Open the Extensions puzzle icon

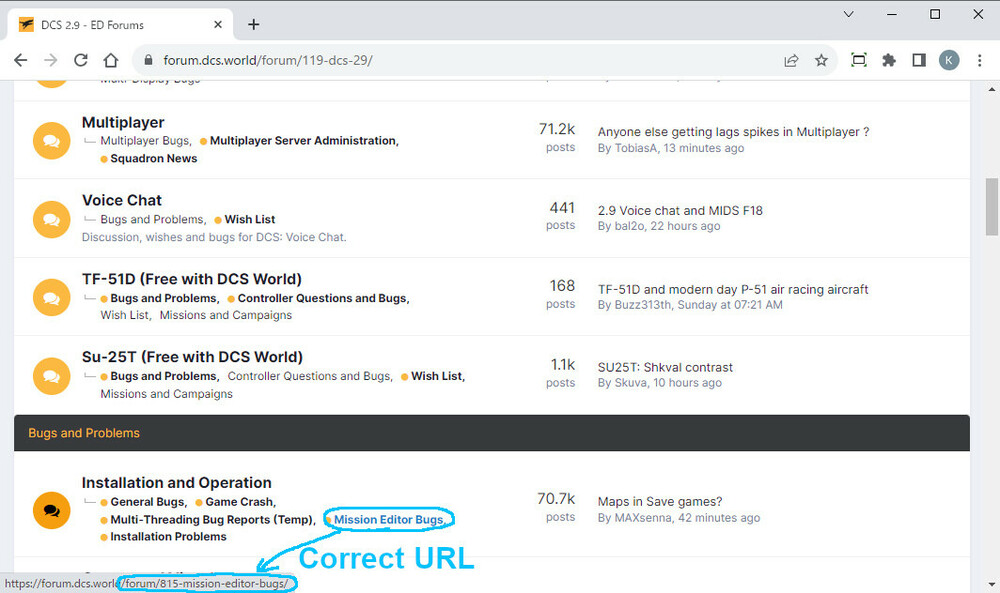click(x=888, y=60)
